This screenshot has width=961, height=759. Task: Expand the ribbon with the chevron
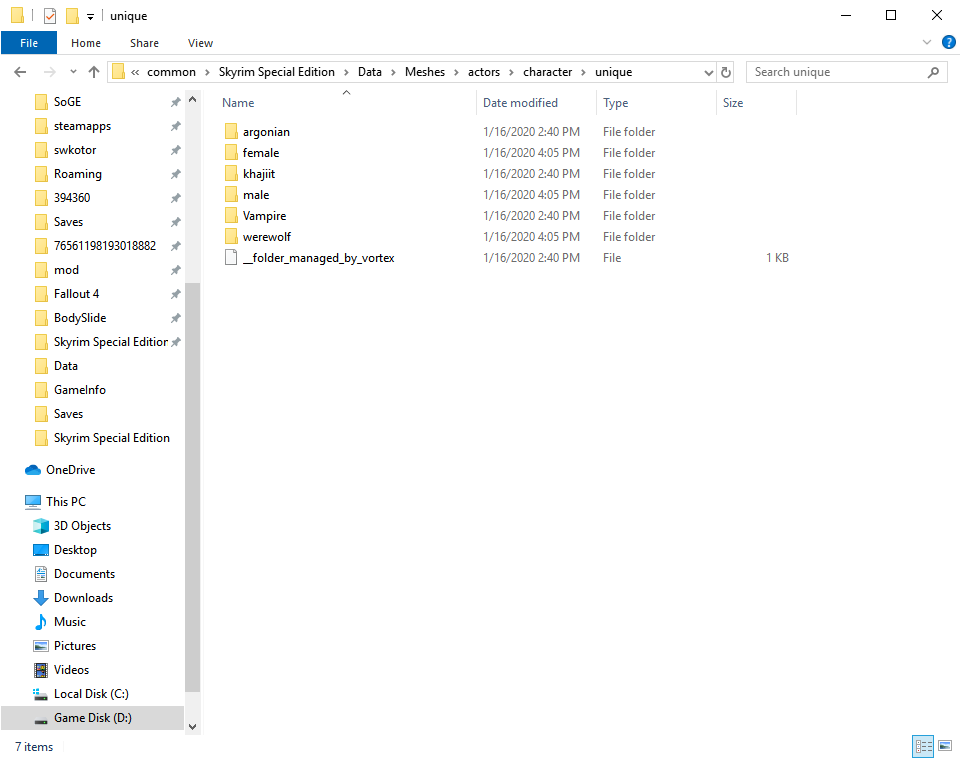pos(927,42)
